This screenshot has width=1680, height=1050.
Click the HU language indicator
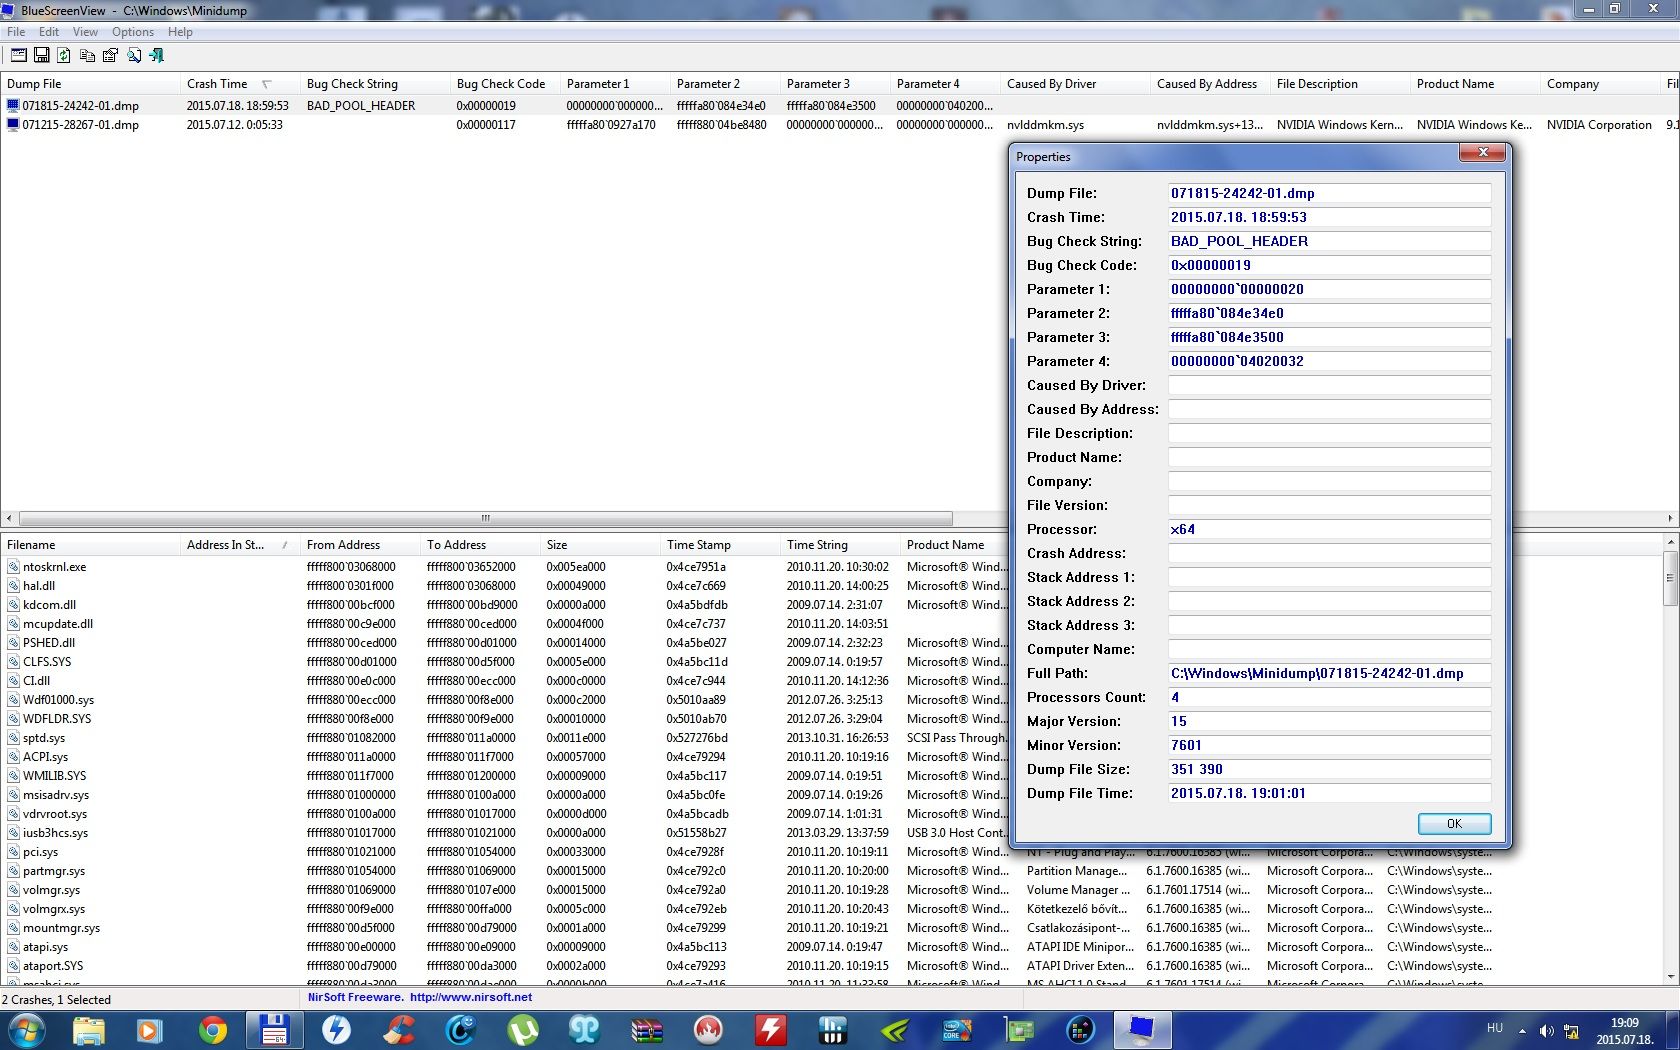(1495, 1028)
